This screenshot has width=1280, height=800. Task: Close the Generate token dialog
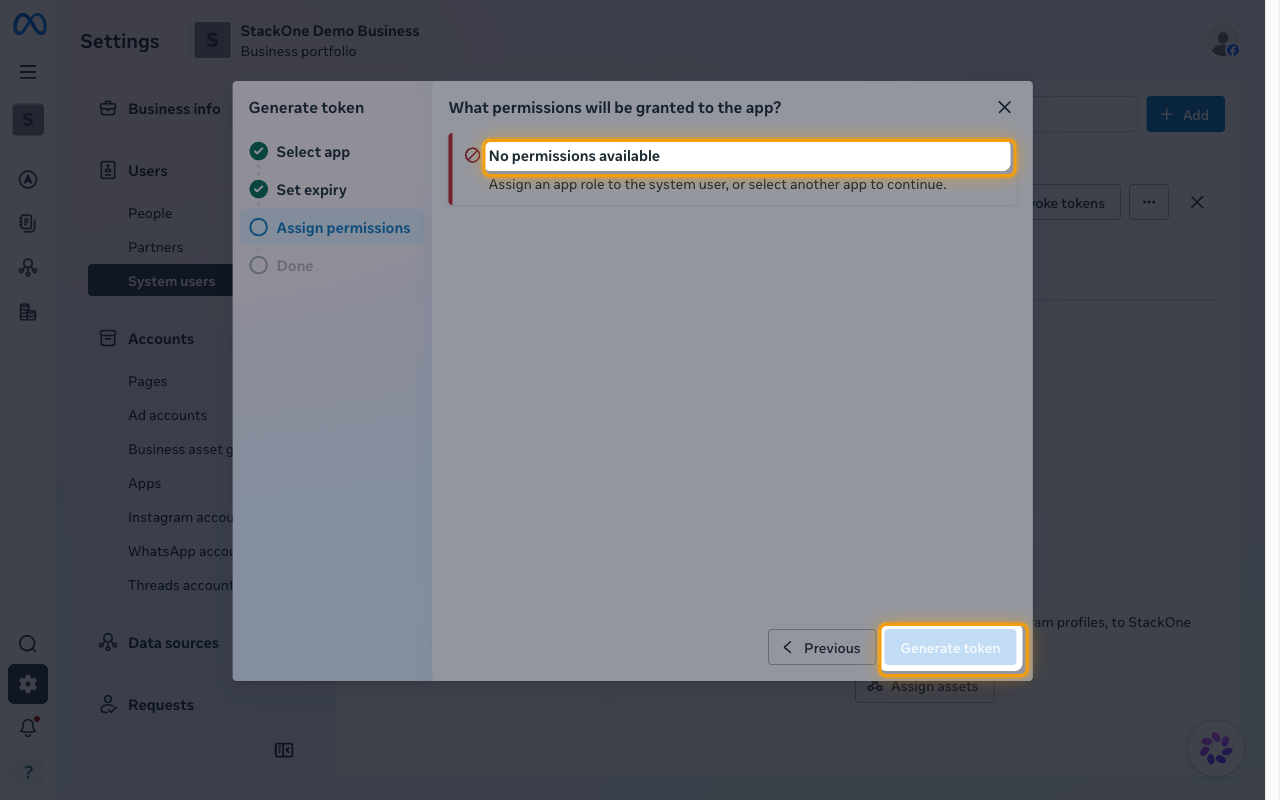1005,107
